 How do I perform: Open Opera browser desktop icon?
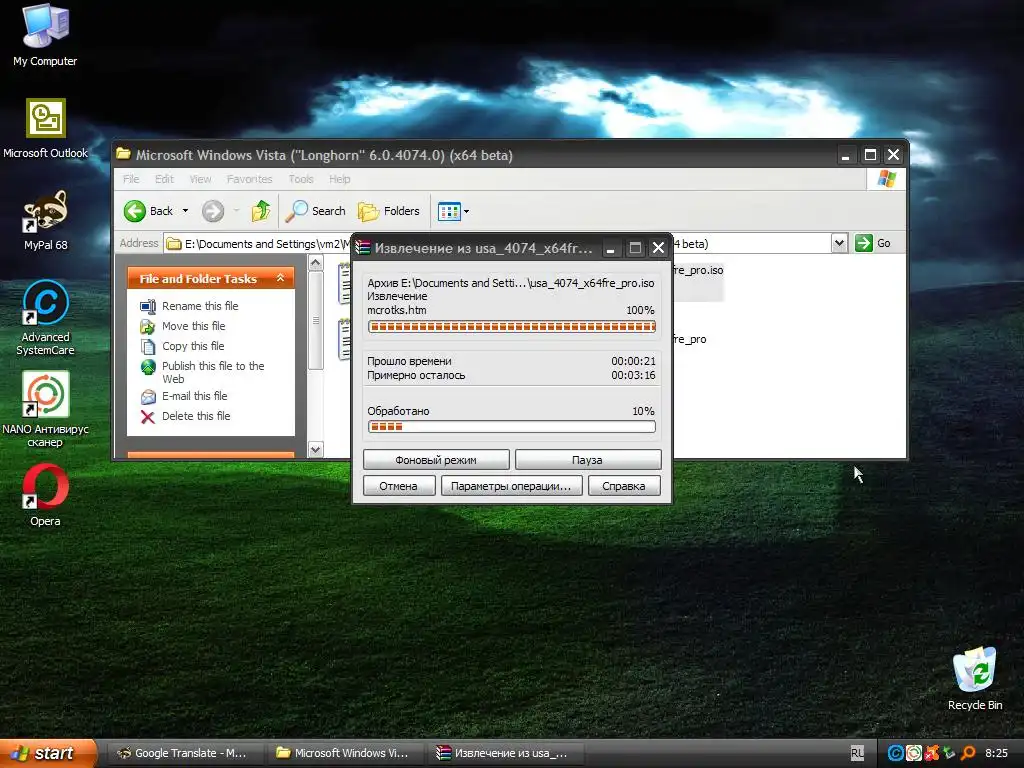(45, 495)
